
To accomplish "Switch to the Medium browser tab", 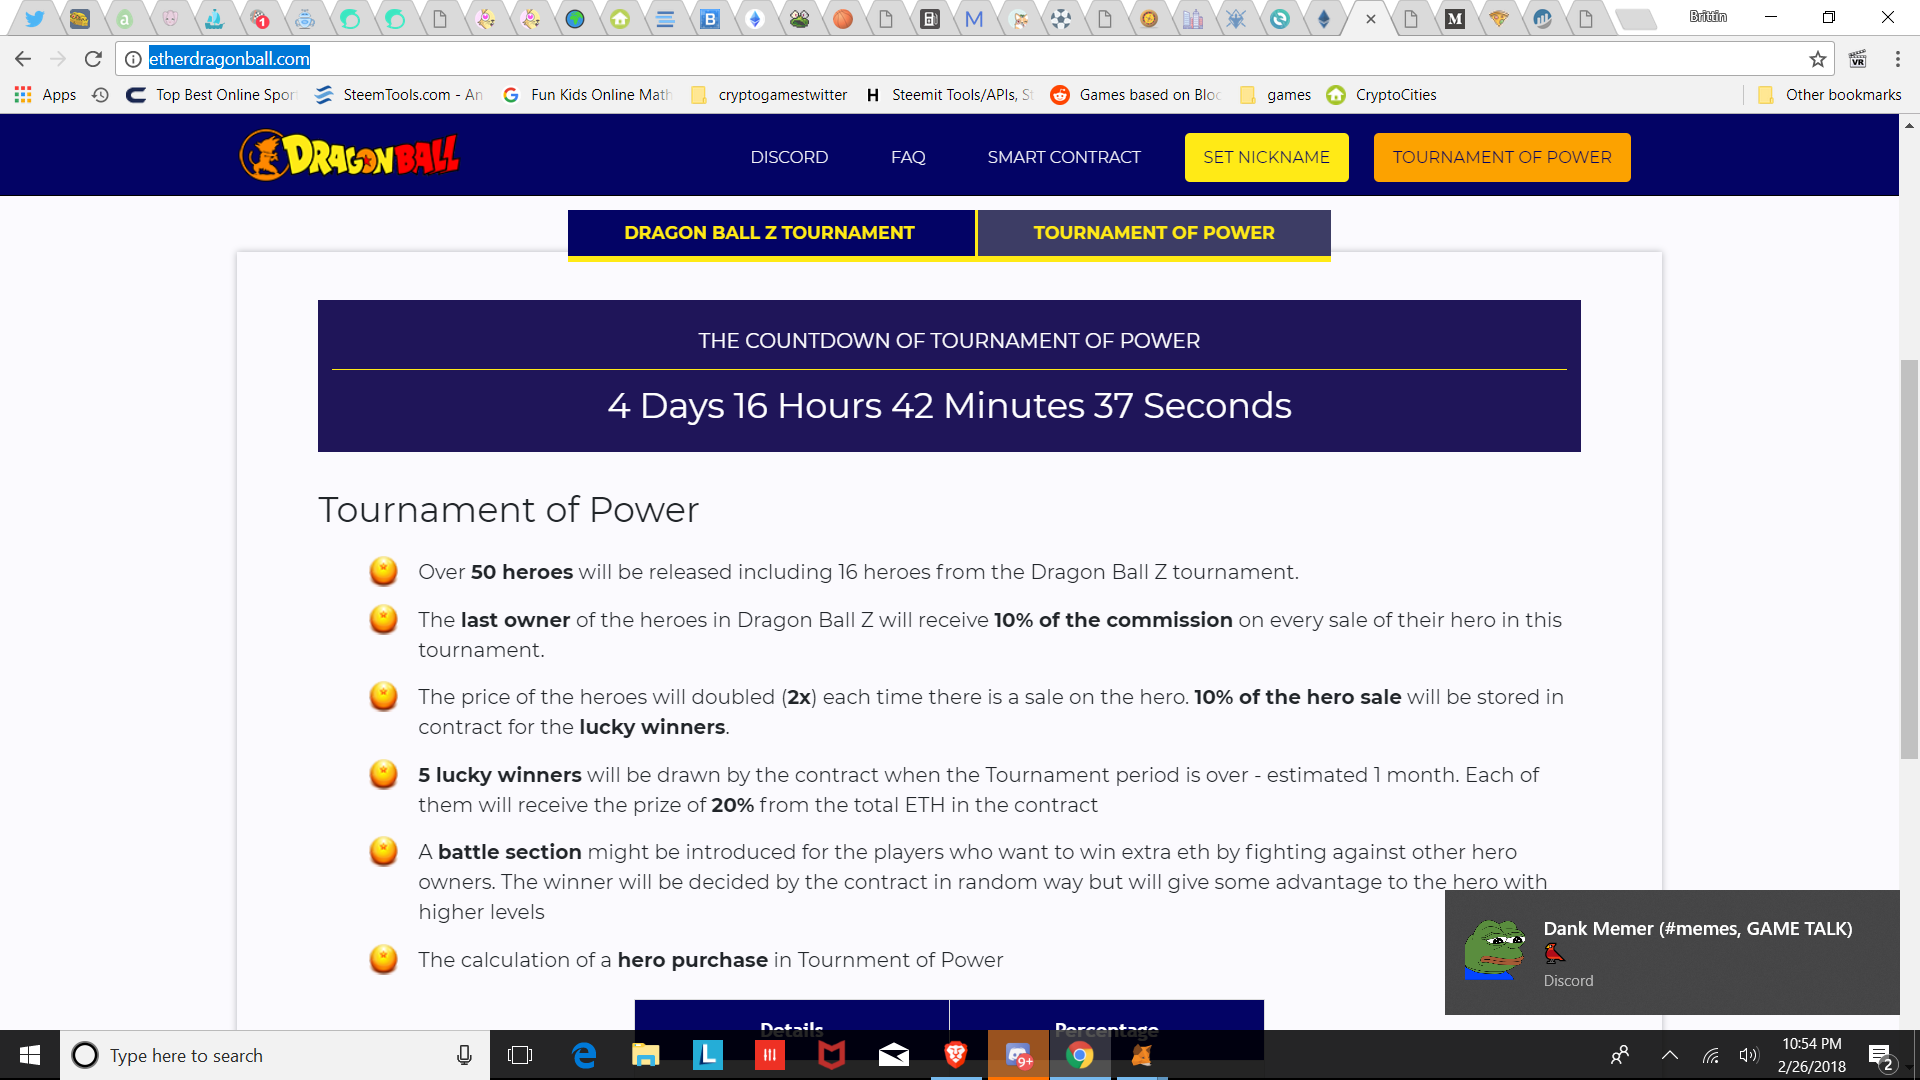I will tap(1455, 18).
